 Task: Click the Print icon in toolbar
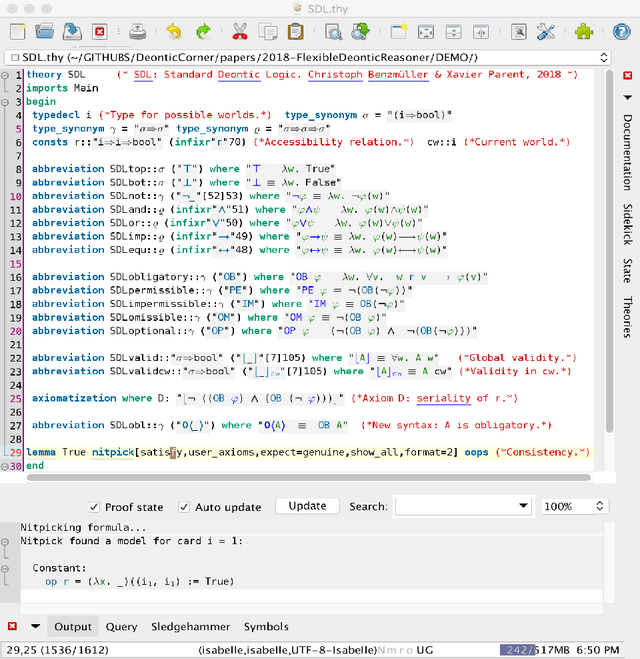click(137, 32)
